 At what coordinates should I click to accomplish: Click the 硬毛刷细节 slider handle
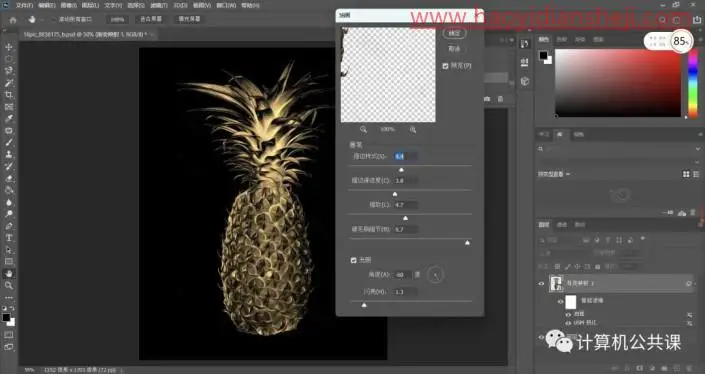click(x=467, y=243)
